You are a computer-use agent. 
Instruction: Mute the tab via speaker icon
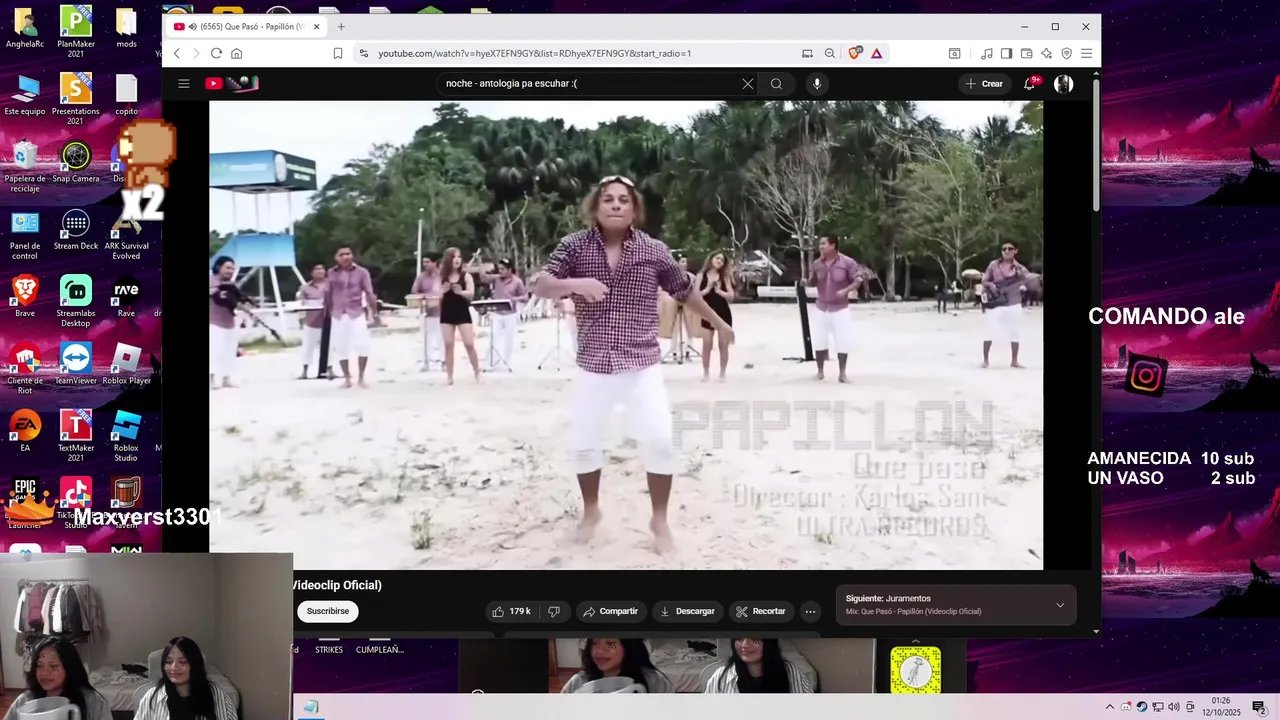tap(192, 27)
